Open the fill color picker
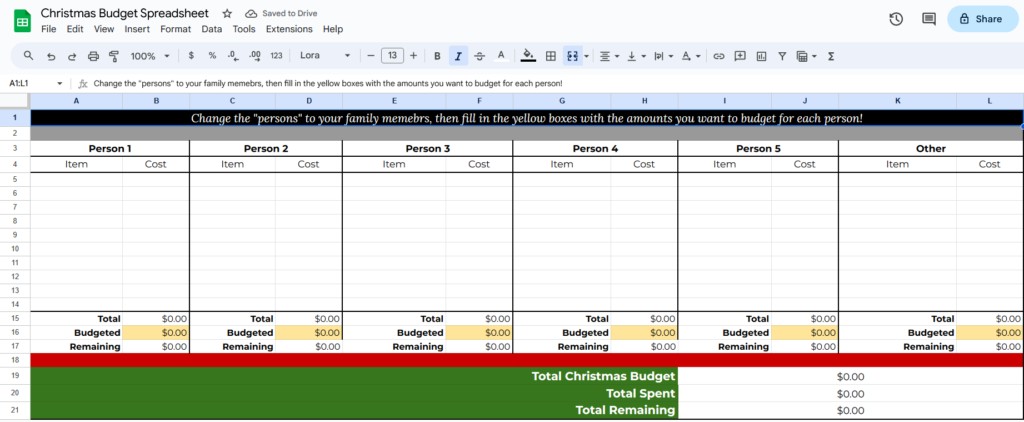 point(528,56)
